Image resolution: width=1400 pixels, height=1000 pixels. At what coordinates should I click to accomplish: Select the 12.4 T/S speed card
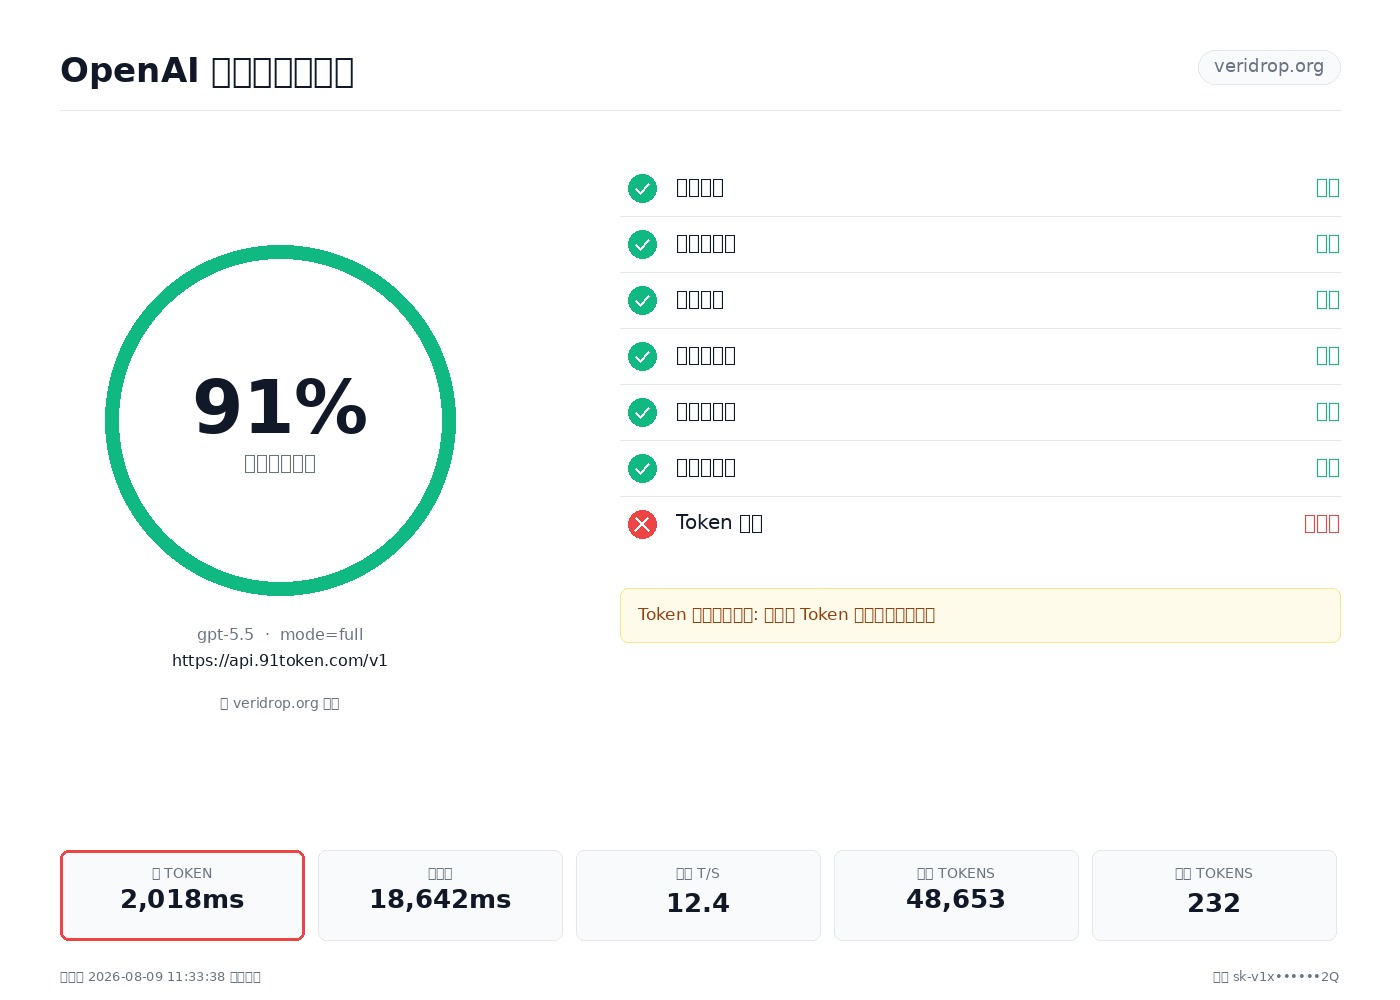pos(698,895)
